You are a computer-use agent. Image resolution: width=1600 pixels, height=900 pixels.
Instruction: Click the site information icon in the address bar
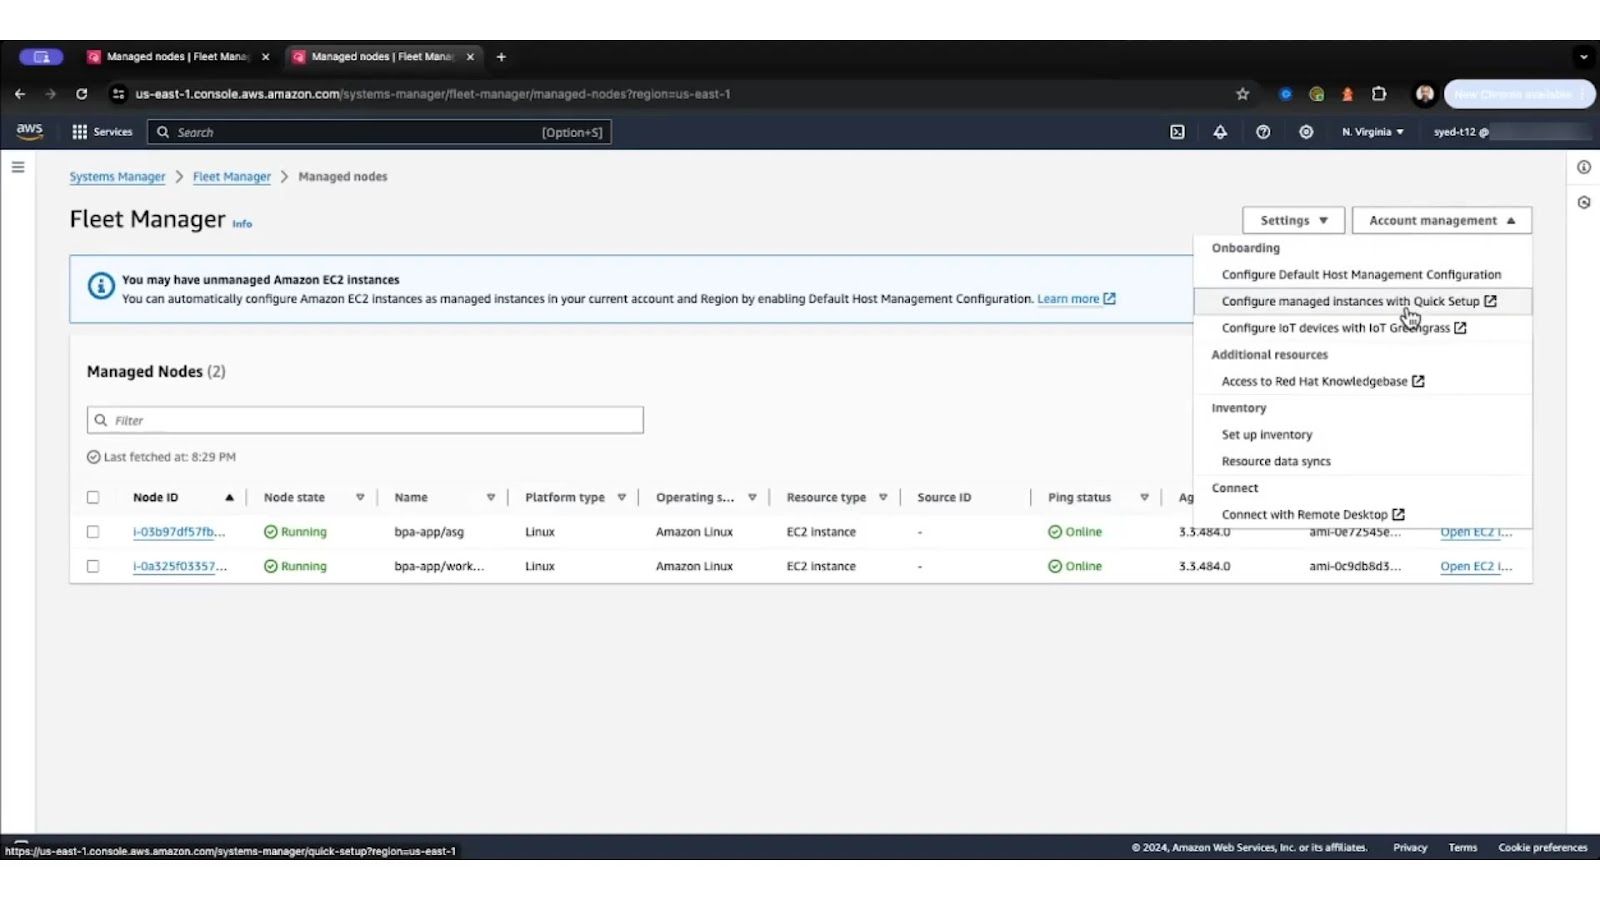point(118,94)
